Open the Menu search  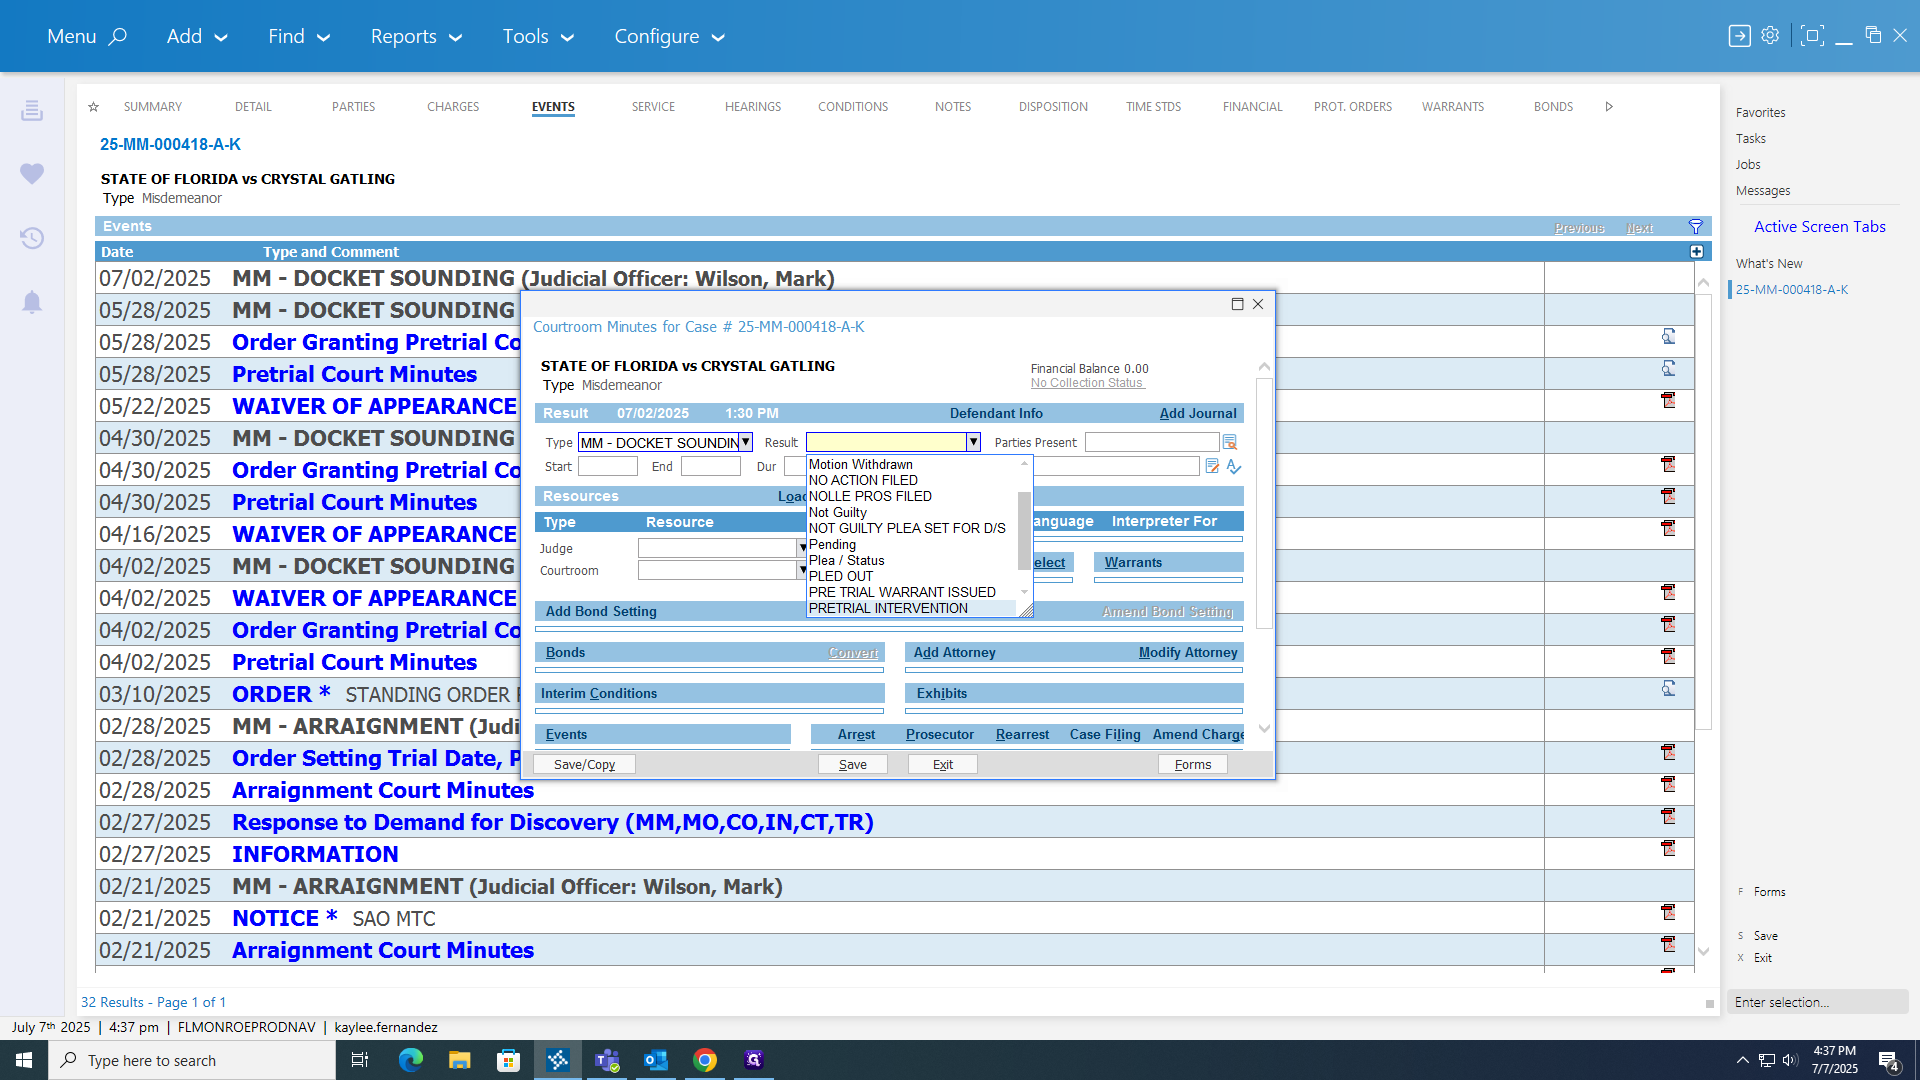tap(87, 37)
